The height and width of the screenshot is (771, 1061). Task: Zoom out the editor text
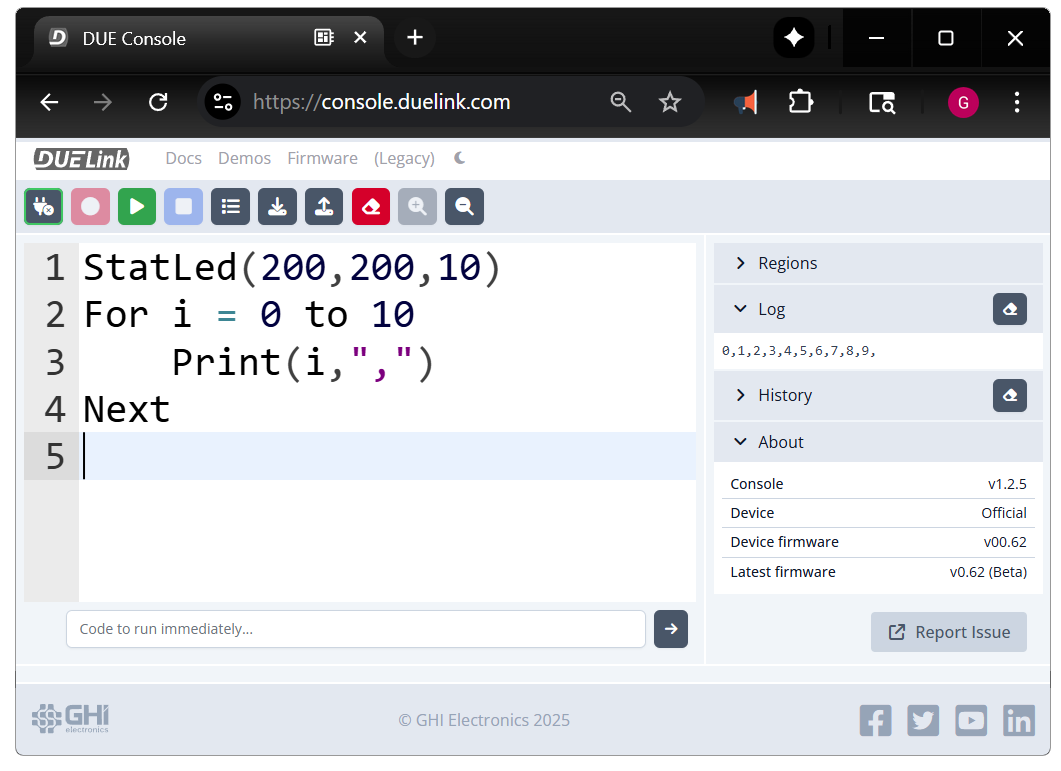pos(464,206)
